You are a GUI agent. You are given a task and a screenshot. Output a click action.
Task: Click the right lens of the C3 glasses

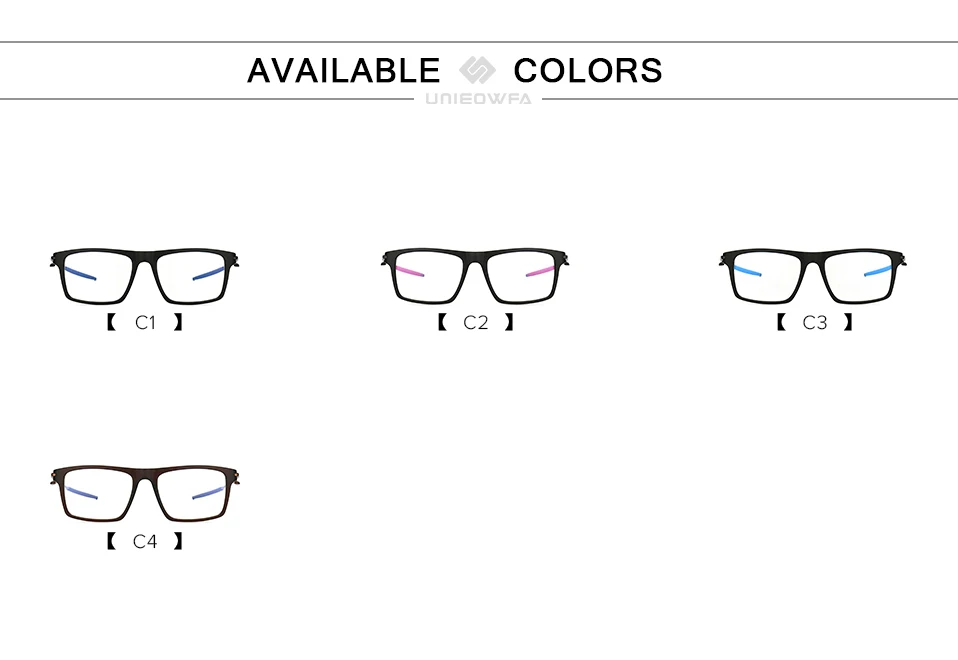click(859, 276)
